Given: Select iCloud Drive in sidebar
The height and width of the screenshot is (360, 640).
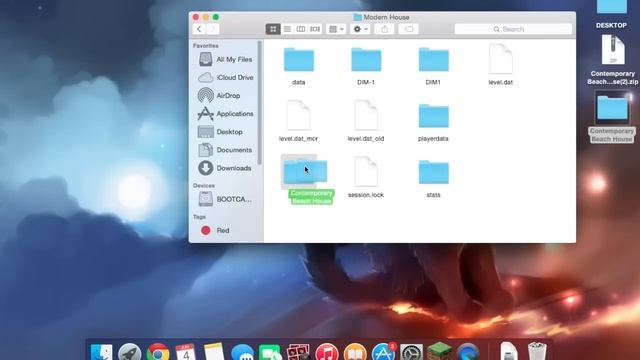Looking at the screenshot, I should [x=225, y=78].
